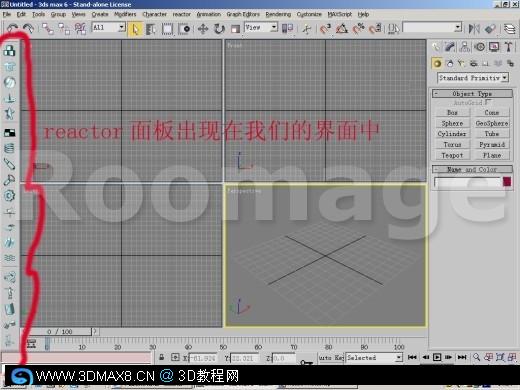
Task: Open the Modifiers menu
Action: 125,14
